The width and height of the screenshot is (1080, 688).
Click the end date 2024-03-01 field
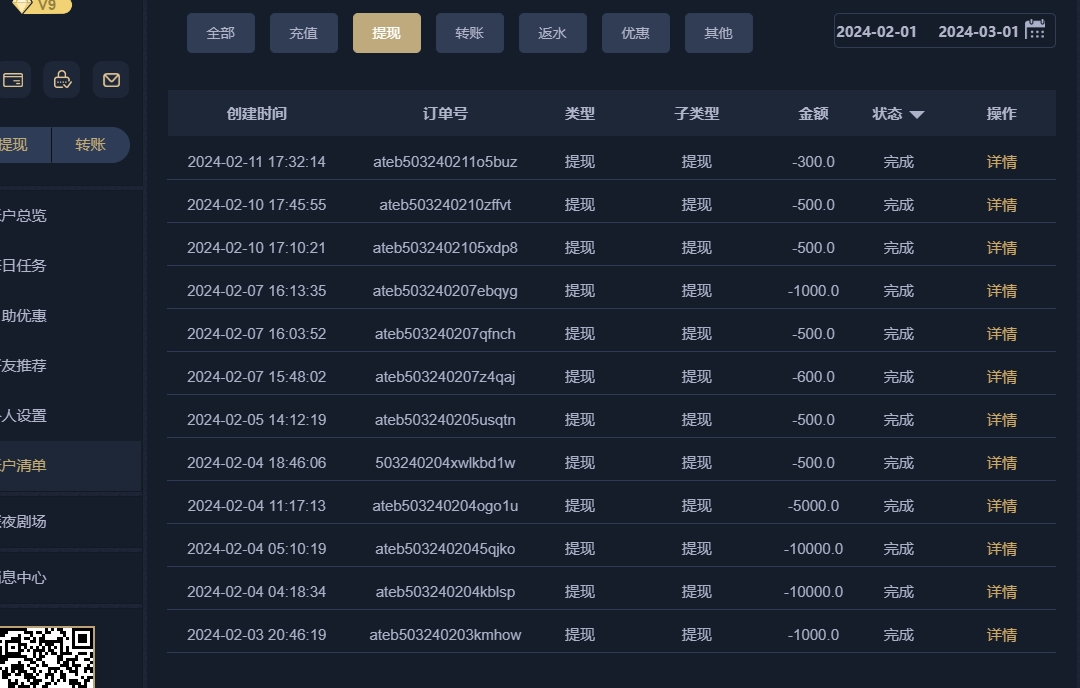(977, 31)
